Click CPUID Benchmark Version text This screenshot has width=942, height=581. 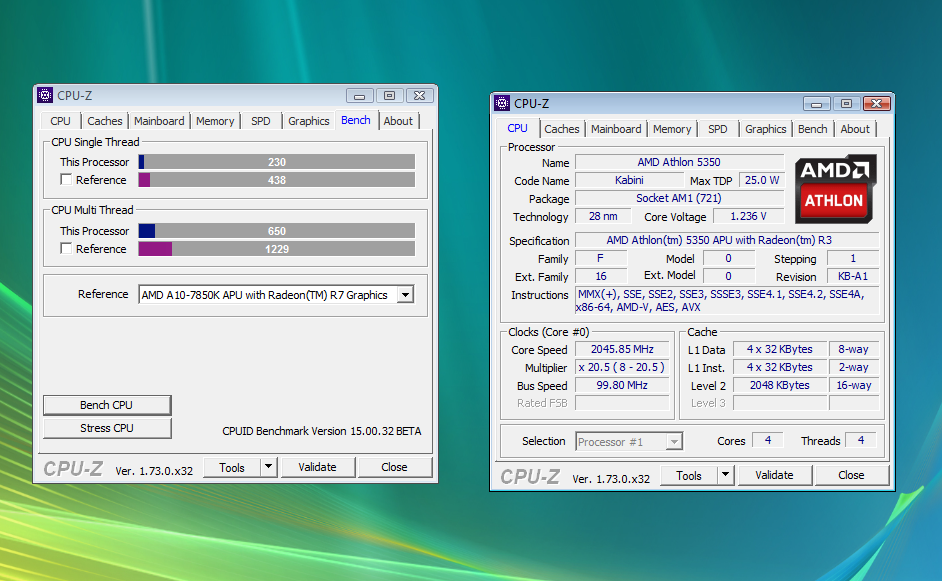click(x=321, y=431)
